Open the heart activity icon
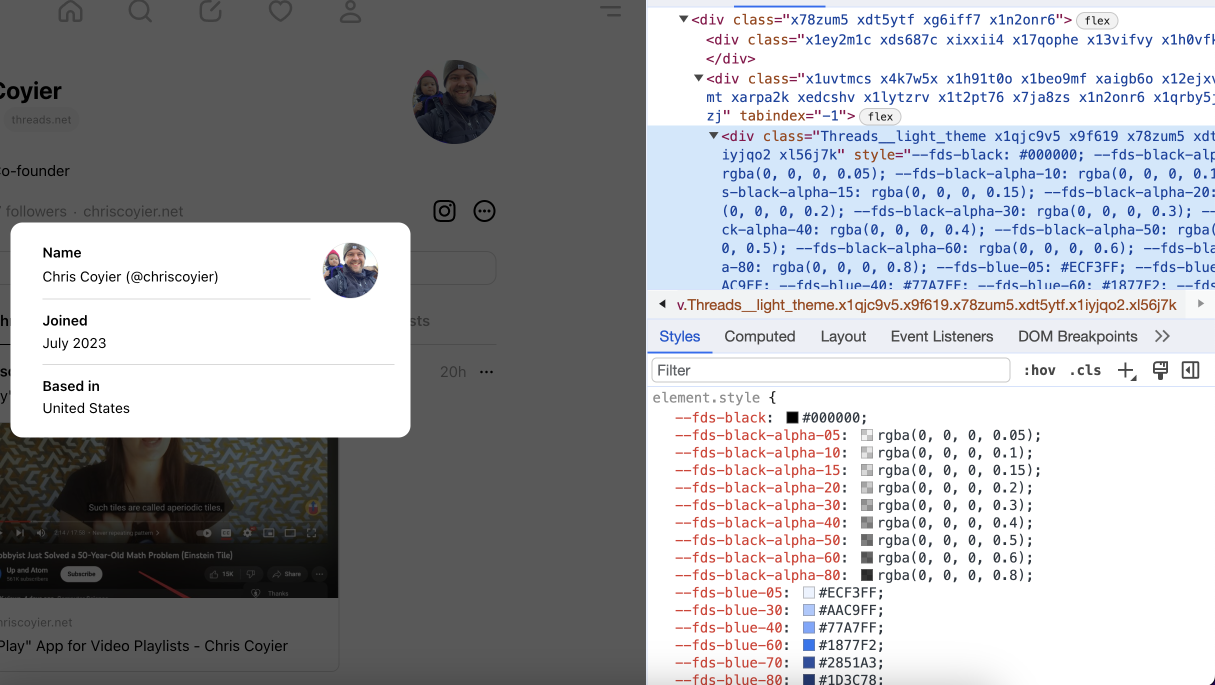This screenshot has width=1215, height=685. tap(280, 11)
